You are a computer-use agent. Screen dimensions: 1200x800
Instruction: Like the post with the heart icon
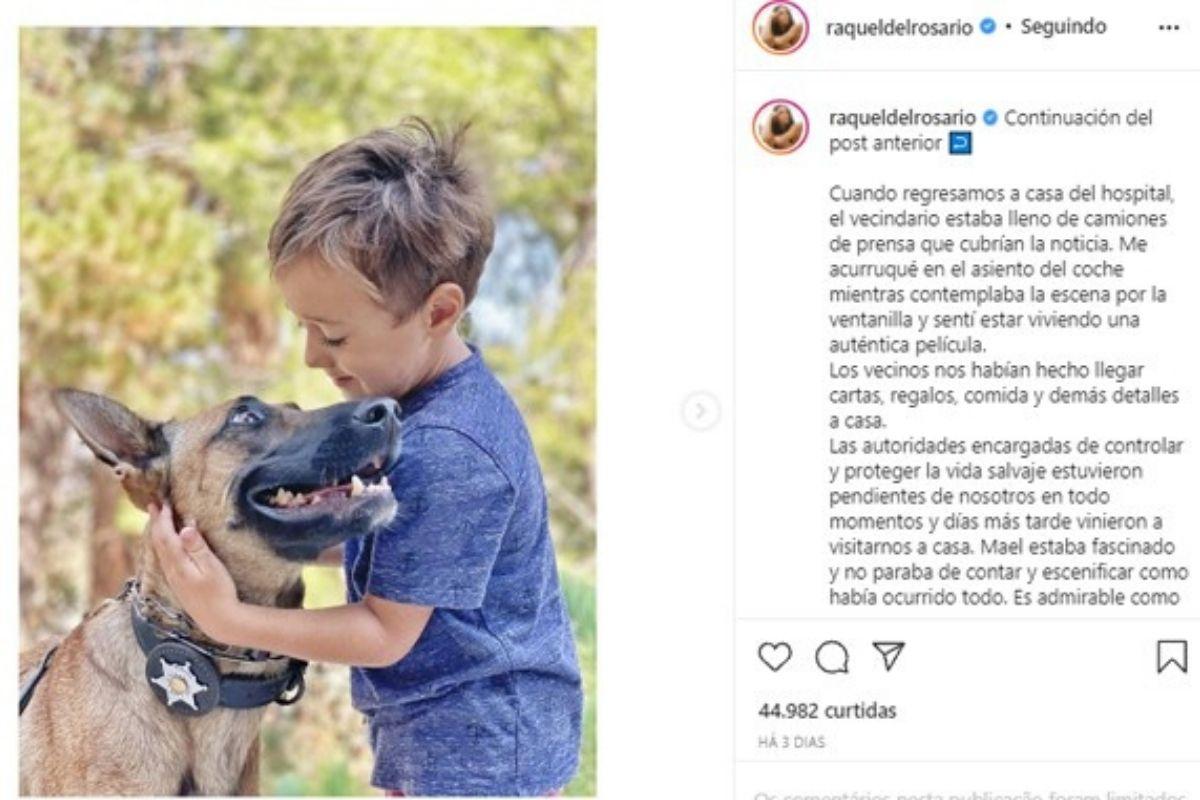pos(775,657)
